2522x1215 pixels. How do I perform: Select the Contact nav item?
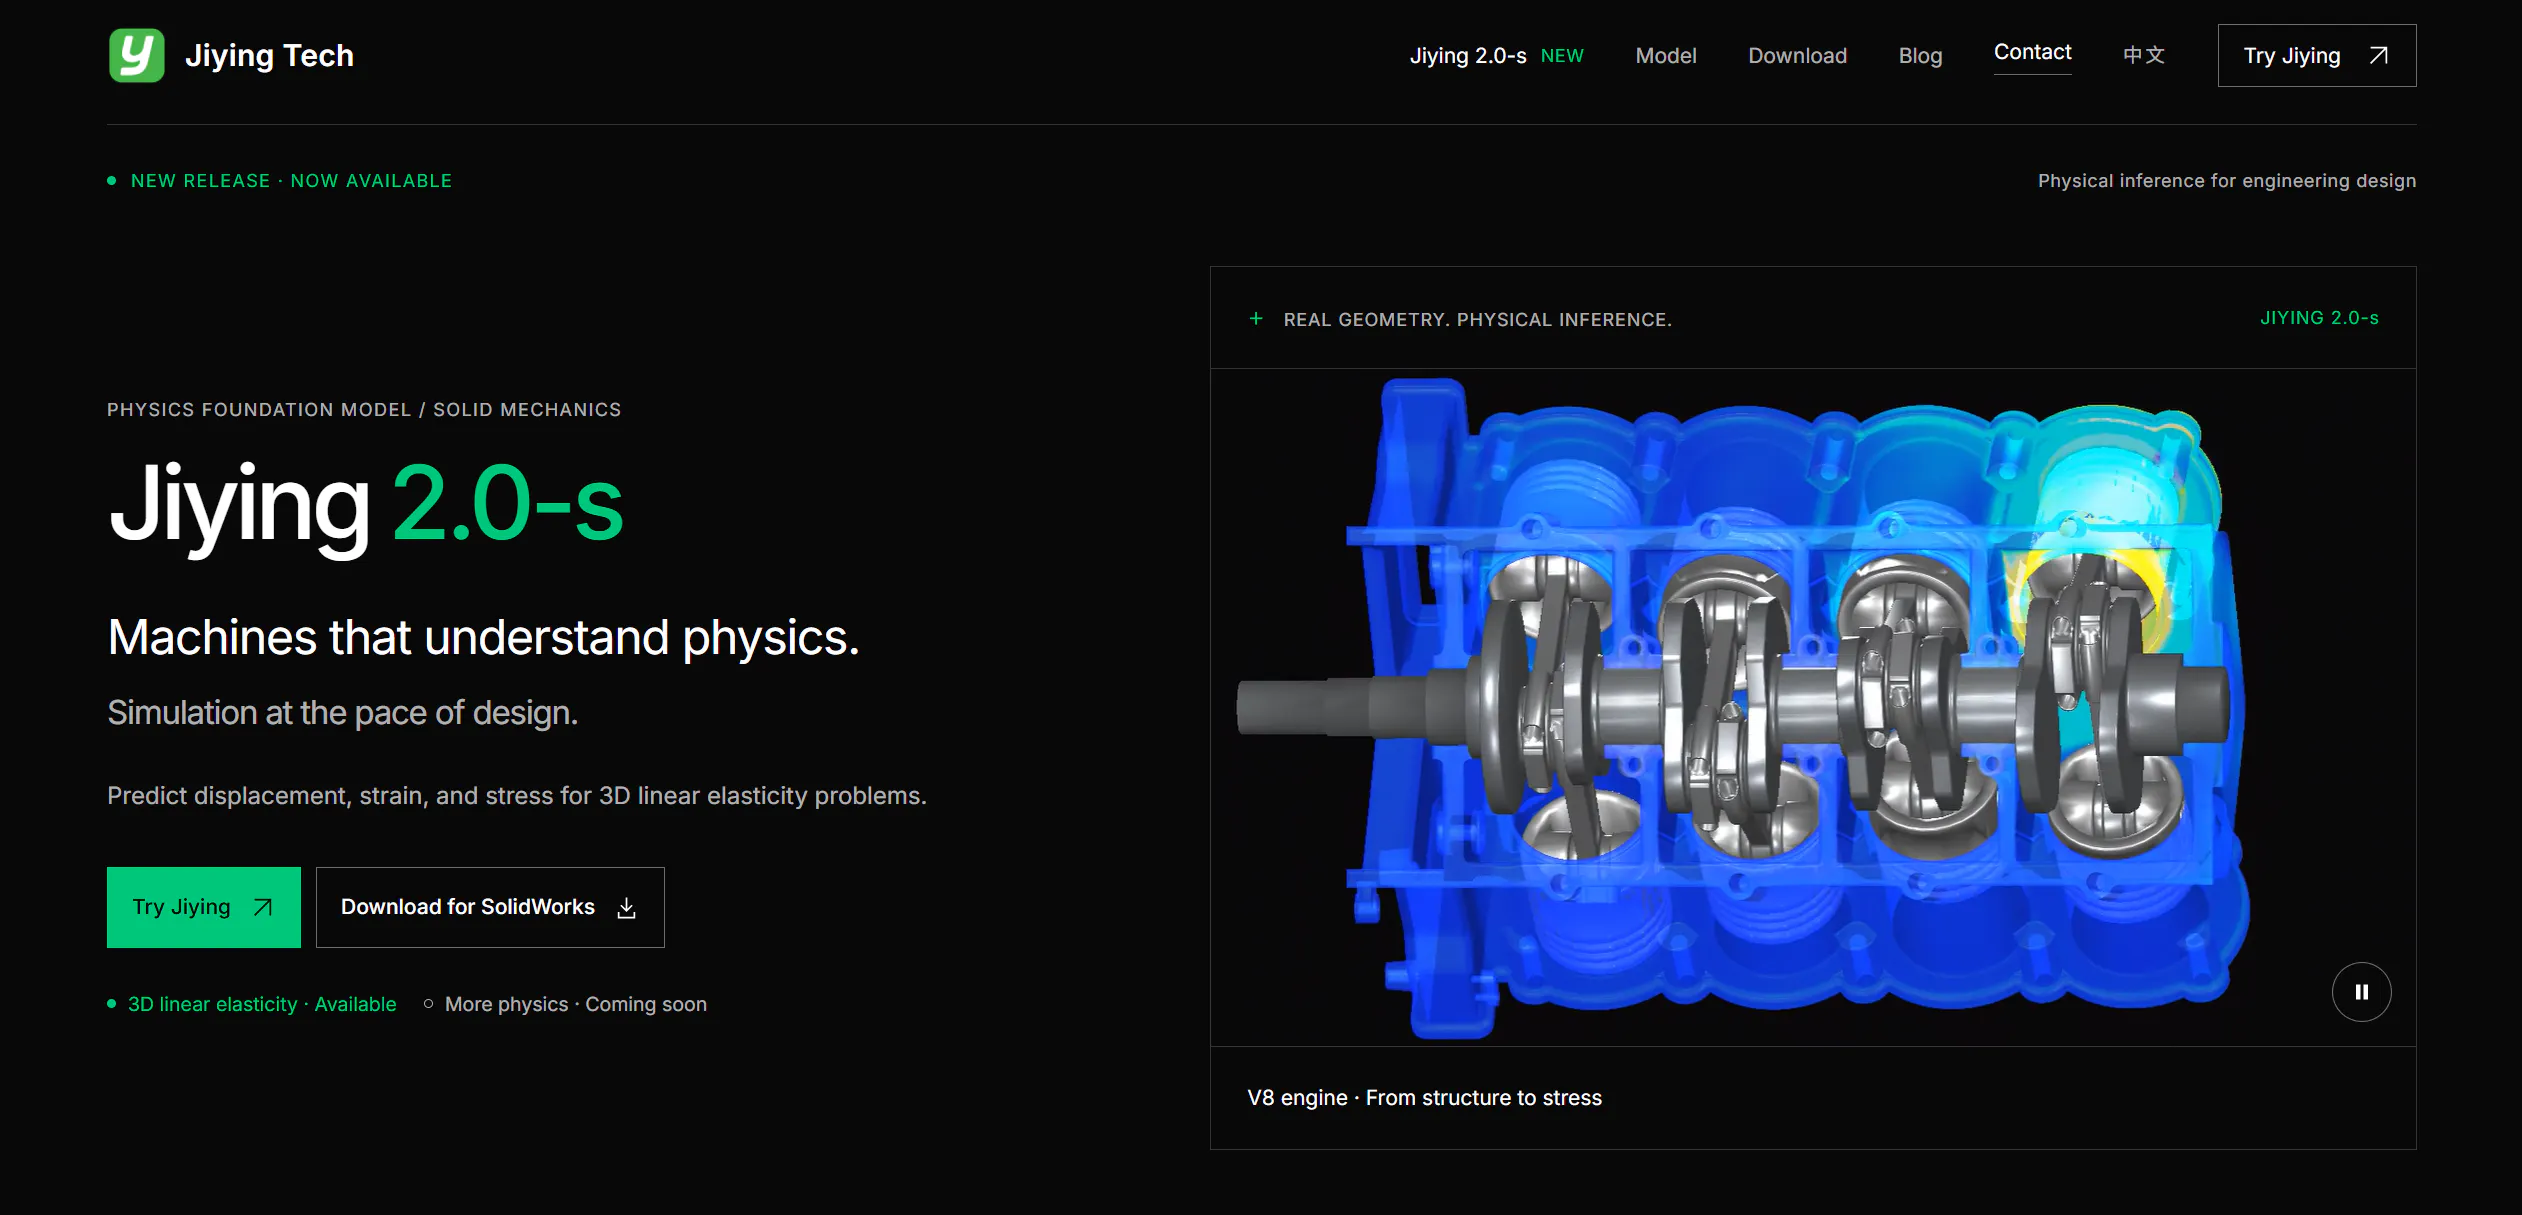[x=2032, y=52]
